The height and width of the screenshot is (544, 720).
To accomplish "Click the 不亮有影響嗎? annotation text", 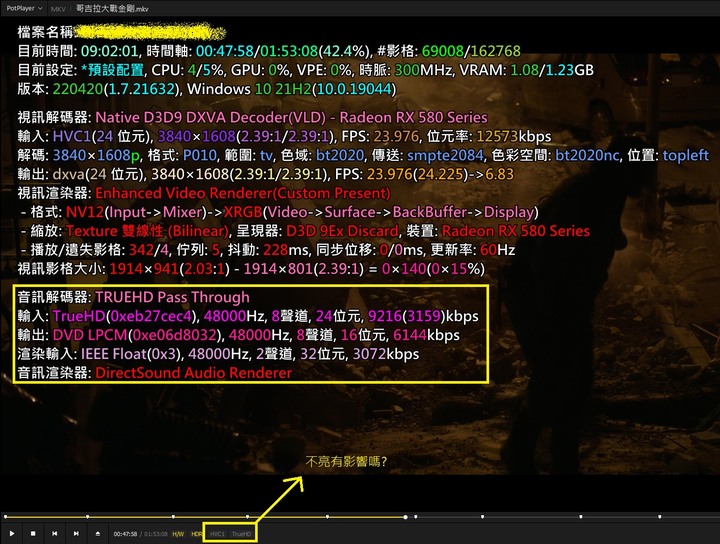I will 346,461.
